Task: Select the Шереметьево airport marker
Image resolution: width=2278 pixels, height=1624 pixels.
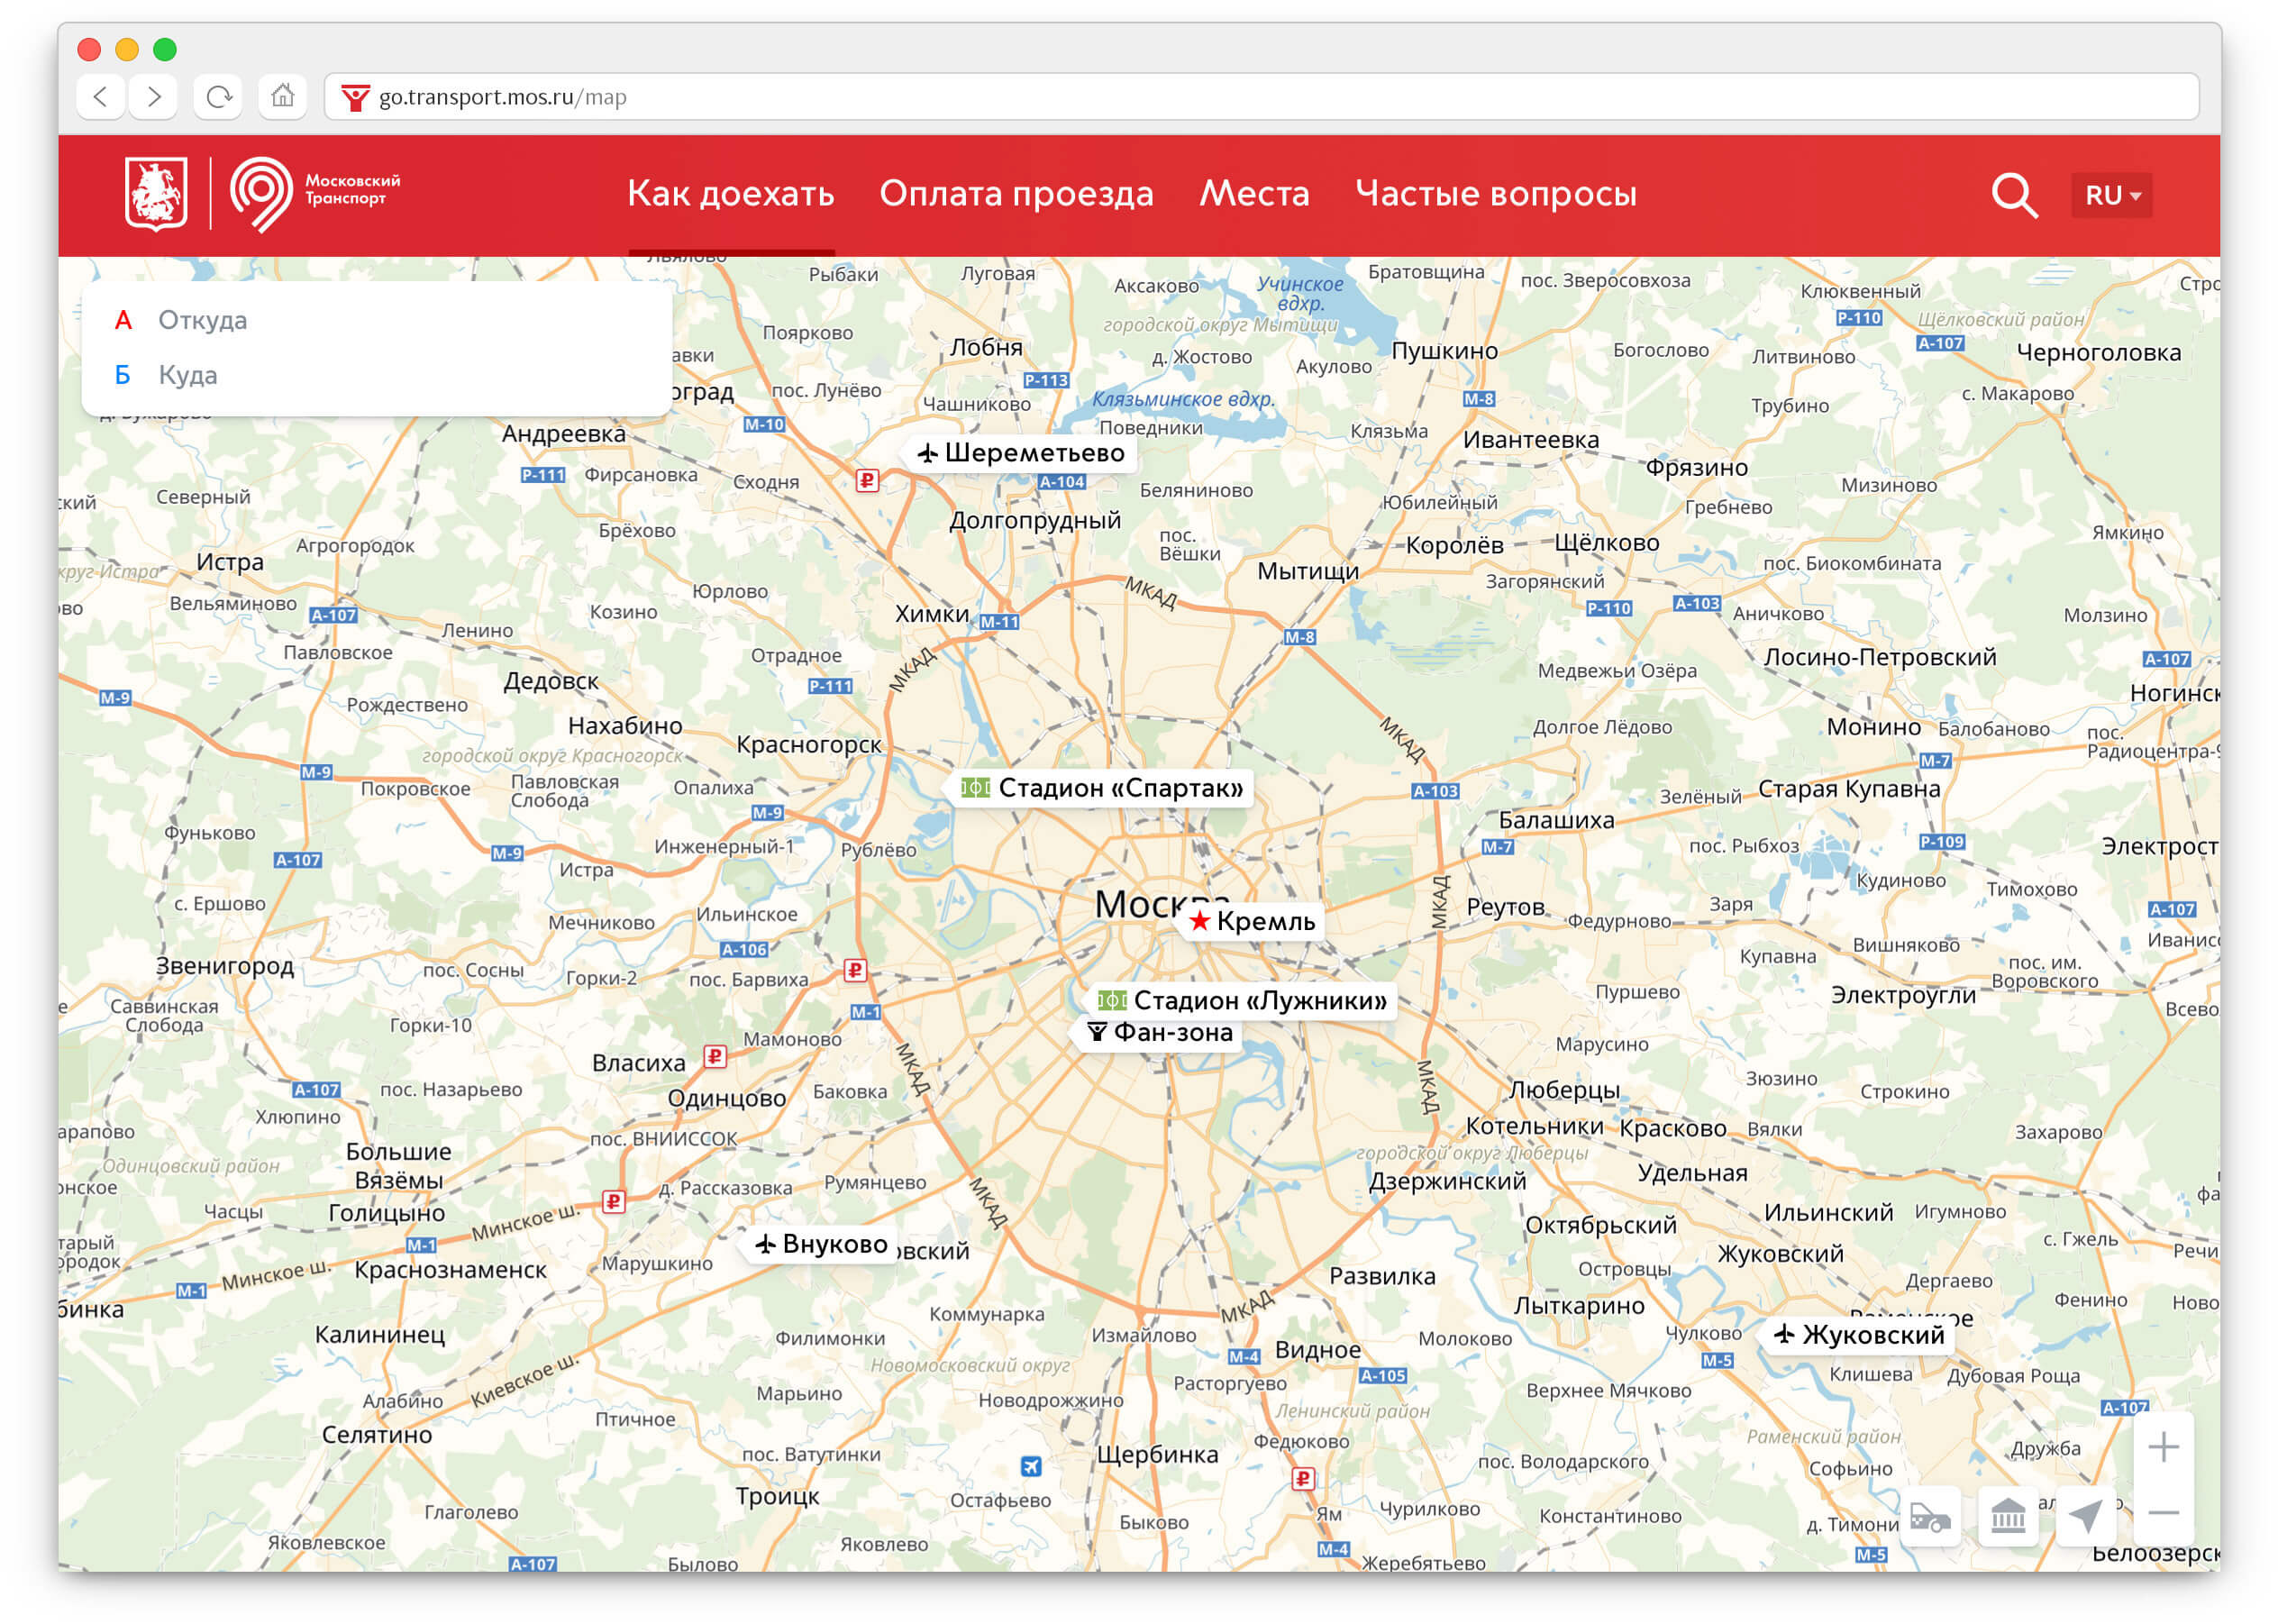Action: (1021, 453)
